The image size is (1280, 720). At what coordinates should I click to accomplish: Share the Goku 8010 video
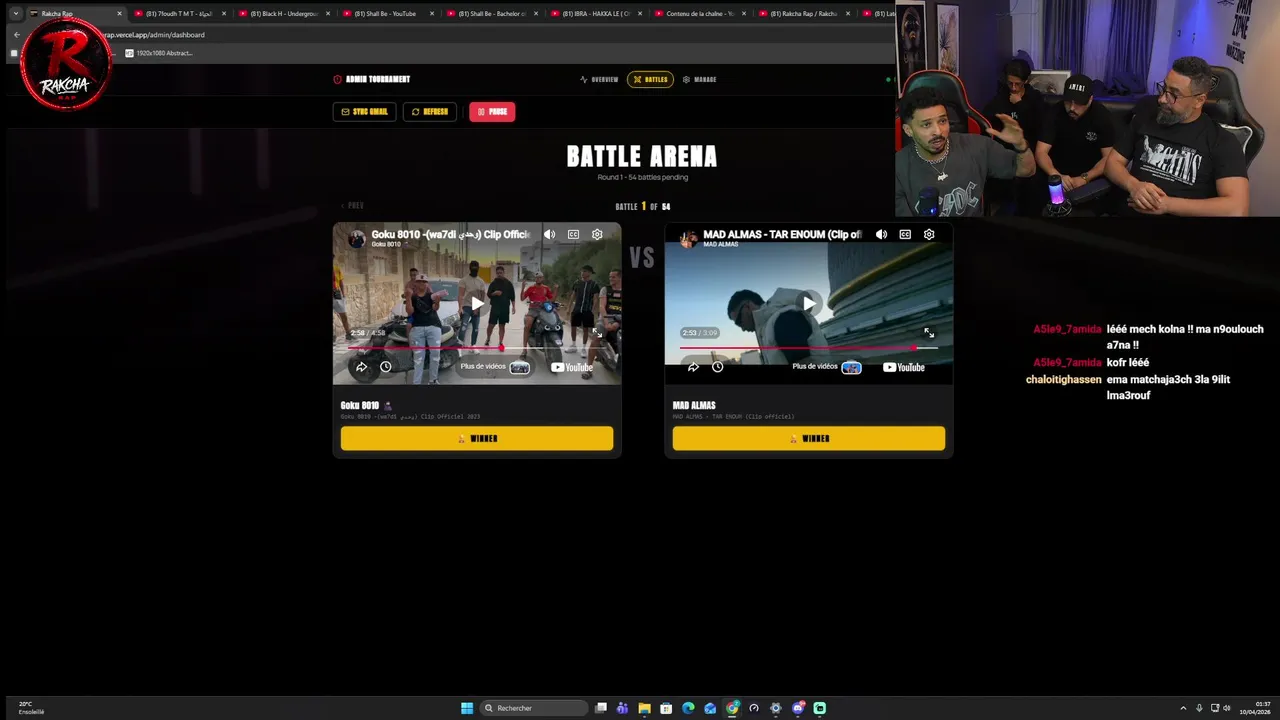point(361,367)
